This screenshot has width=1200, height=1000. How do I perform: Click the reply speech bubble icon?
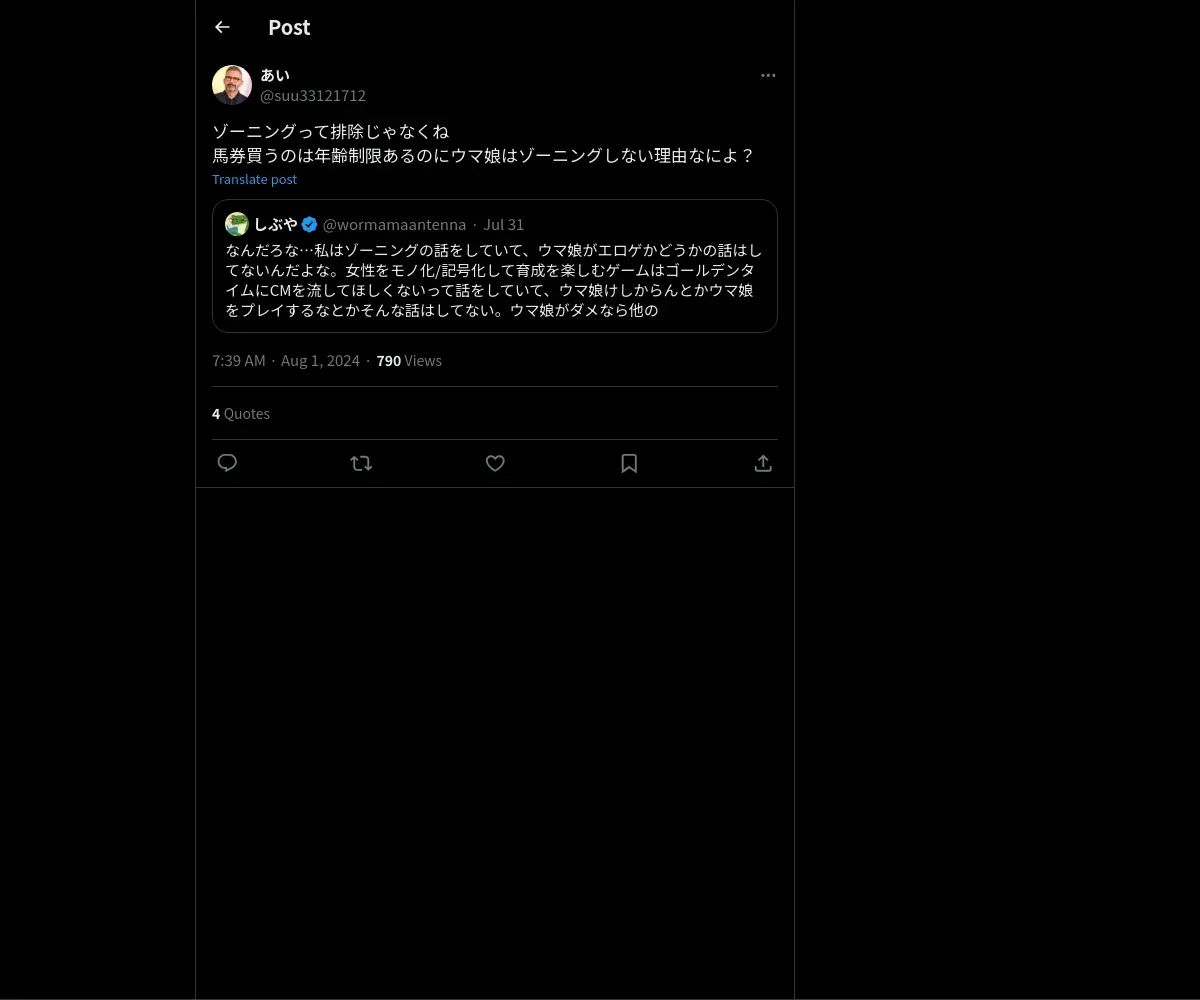[227, 463]
